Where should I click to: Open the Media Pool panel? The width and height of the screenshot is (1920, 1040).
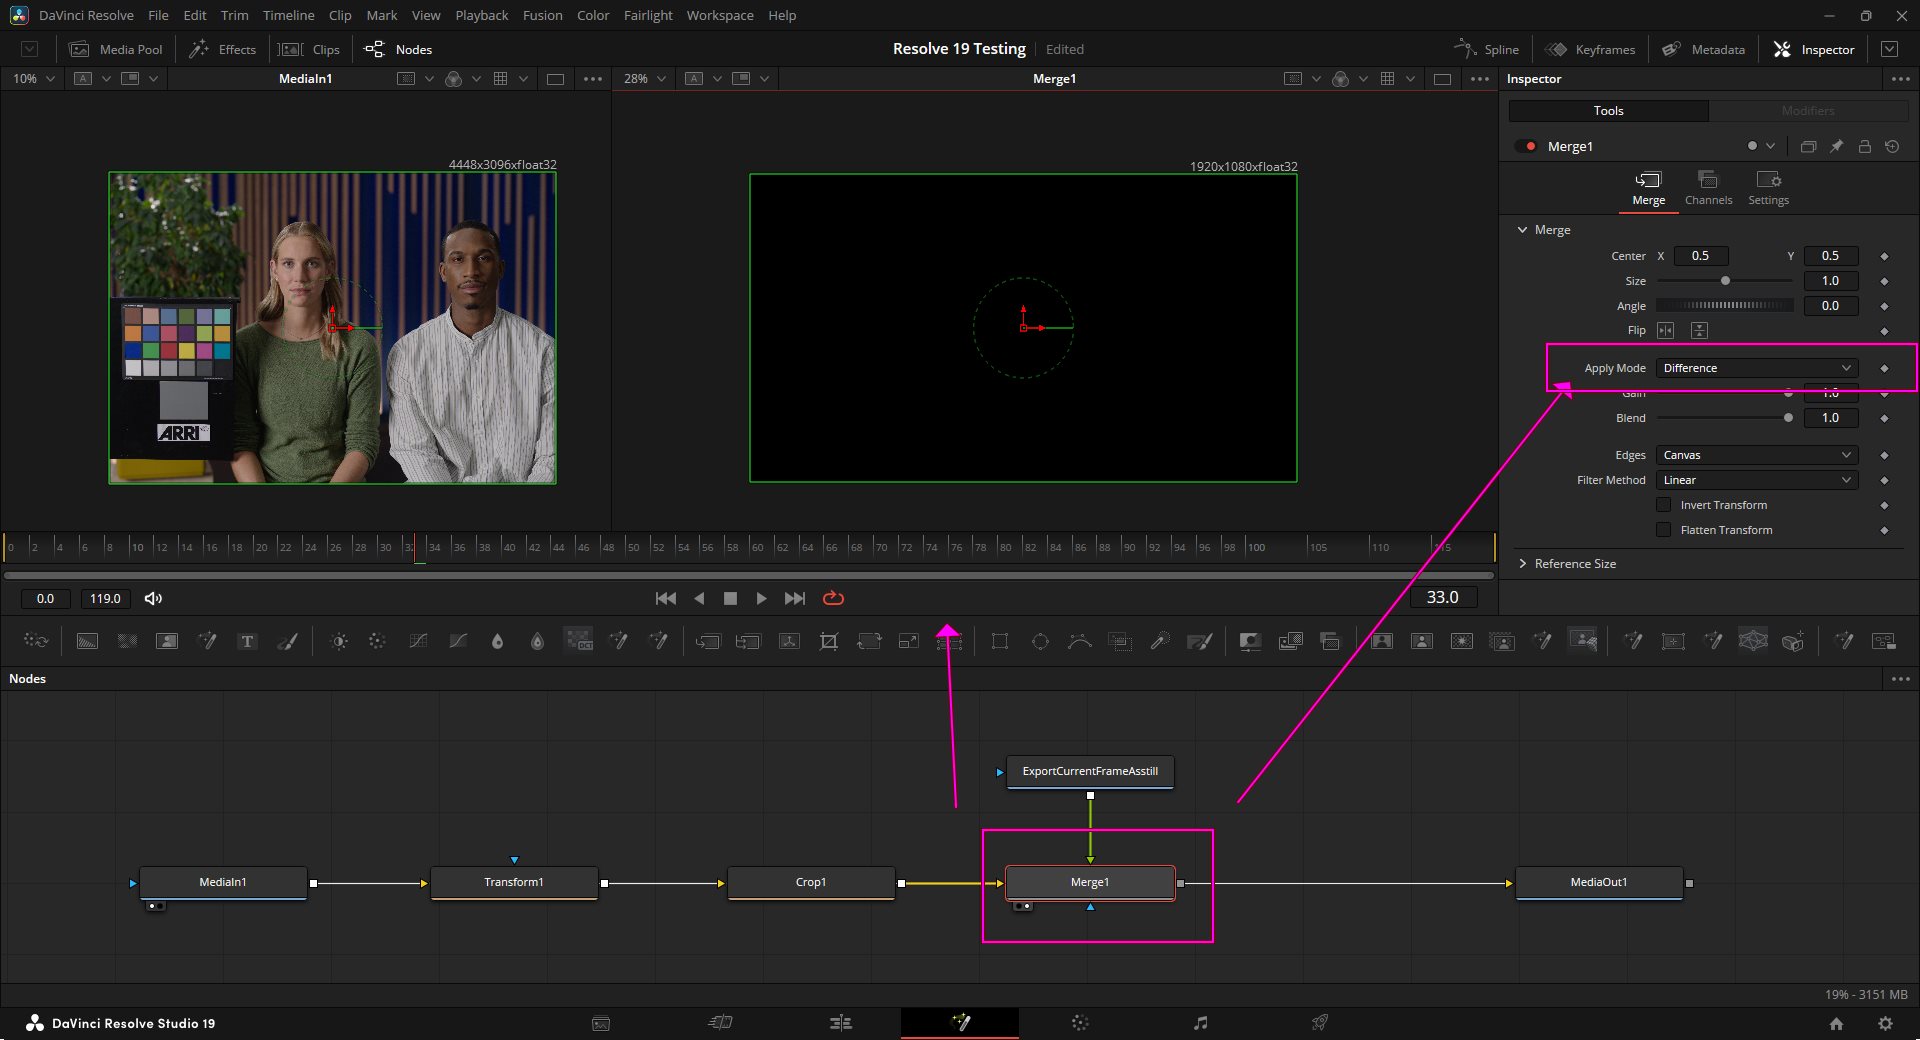pyautogui.click(x=116, y=49)
